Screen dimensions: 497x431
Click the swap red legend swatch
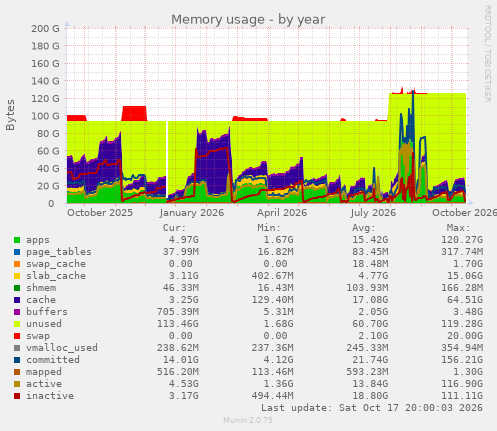coord(17,336)
